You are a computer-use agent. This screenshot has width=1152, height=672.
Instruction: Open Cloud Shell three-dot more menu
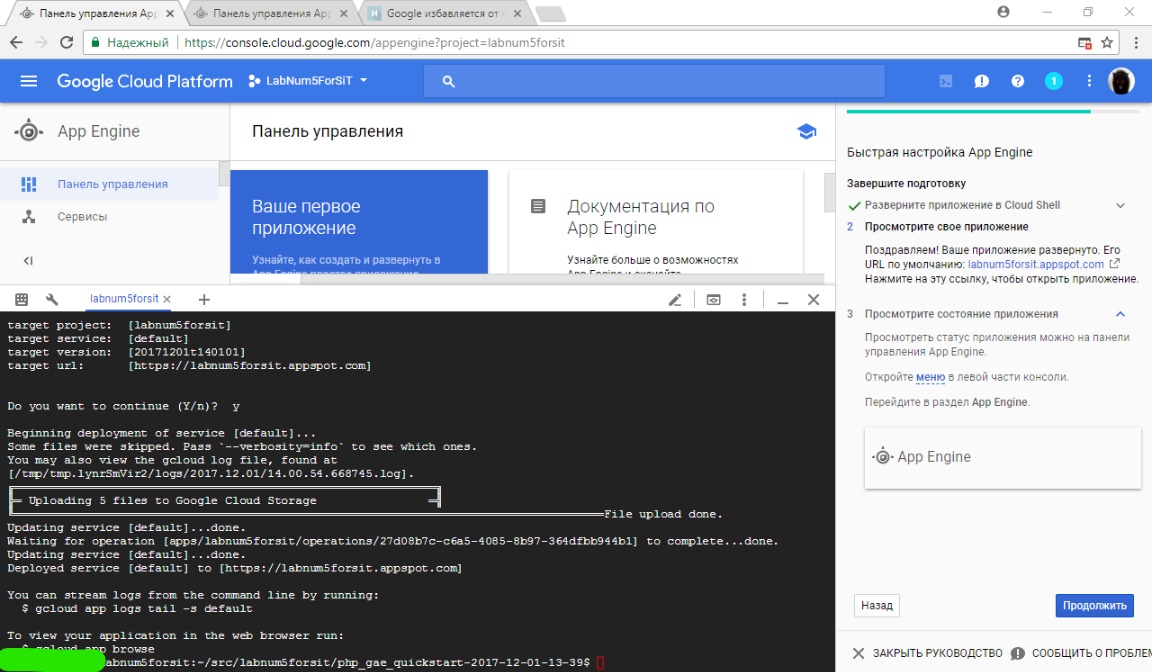(744, 300)
